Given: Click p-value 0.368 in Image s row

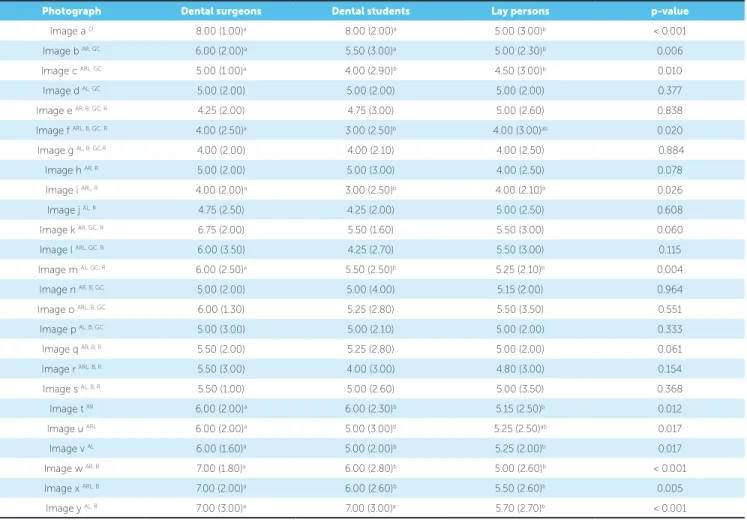Looking at the screenshot, I should (670, 389).
